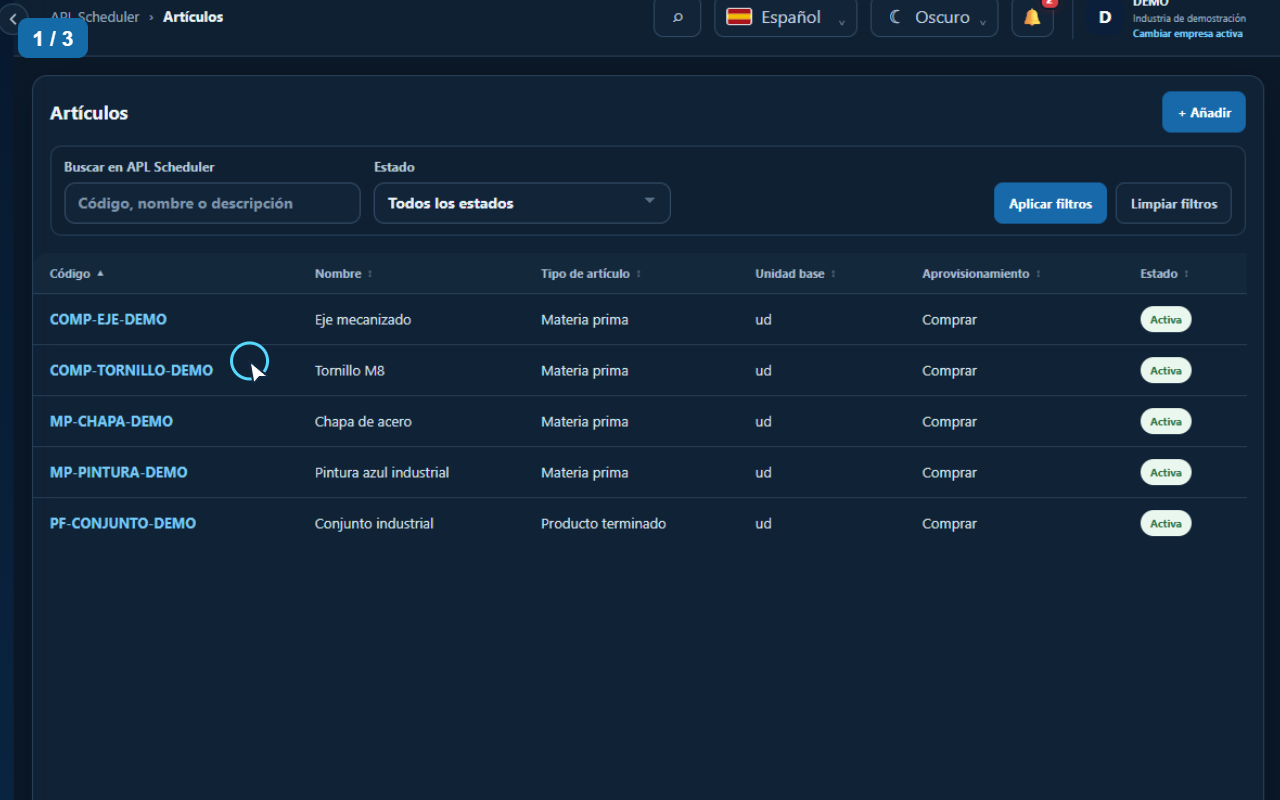Expand the Todos los estados status dropdown
Viewport: 1280px width, 800px height.
[x=522, y=203]
